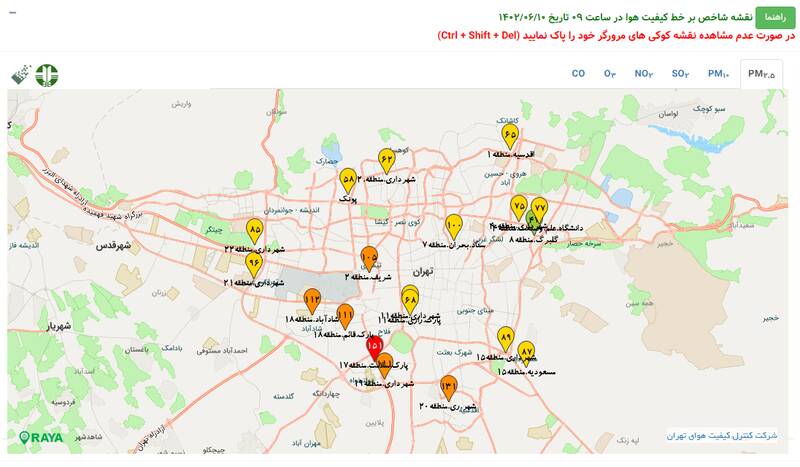The height and width of the screenshot is (467, 800).
Task: Click the round green municipality logo
Action: (x=46, y=76)
